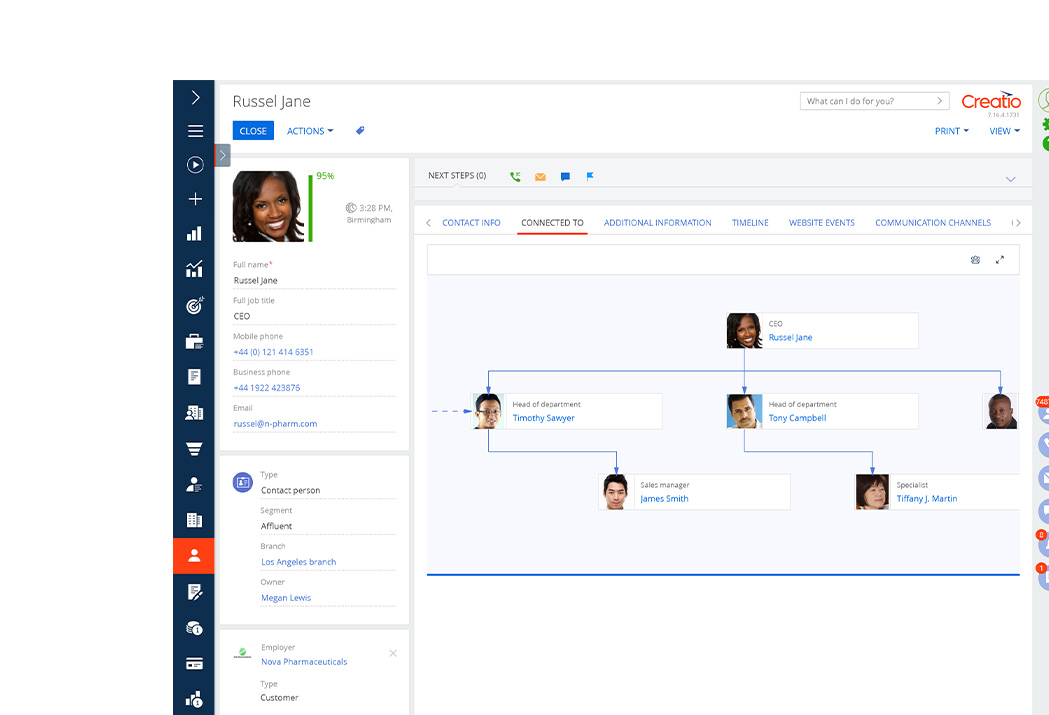Click the phone call icon in Next Steps
Image resolution: width=1049 pixels, height=715 pixels.
[x=515, y=177]
